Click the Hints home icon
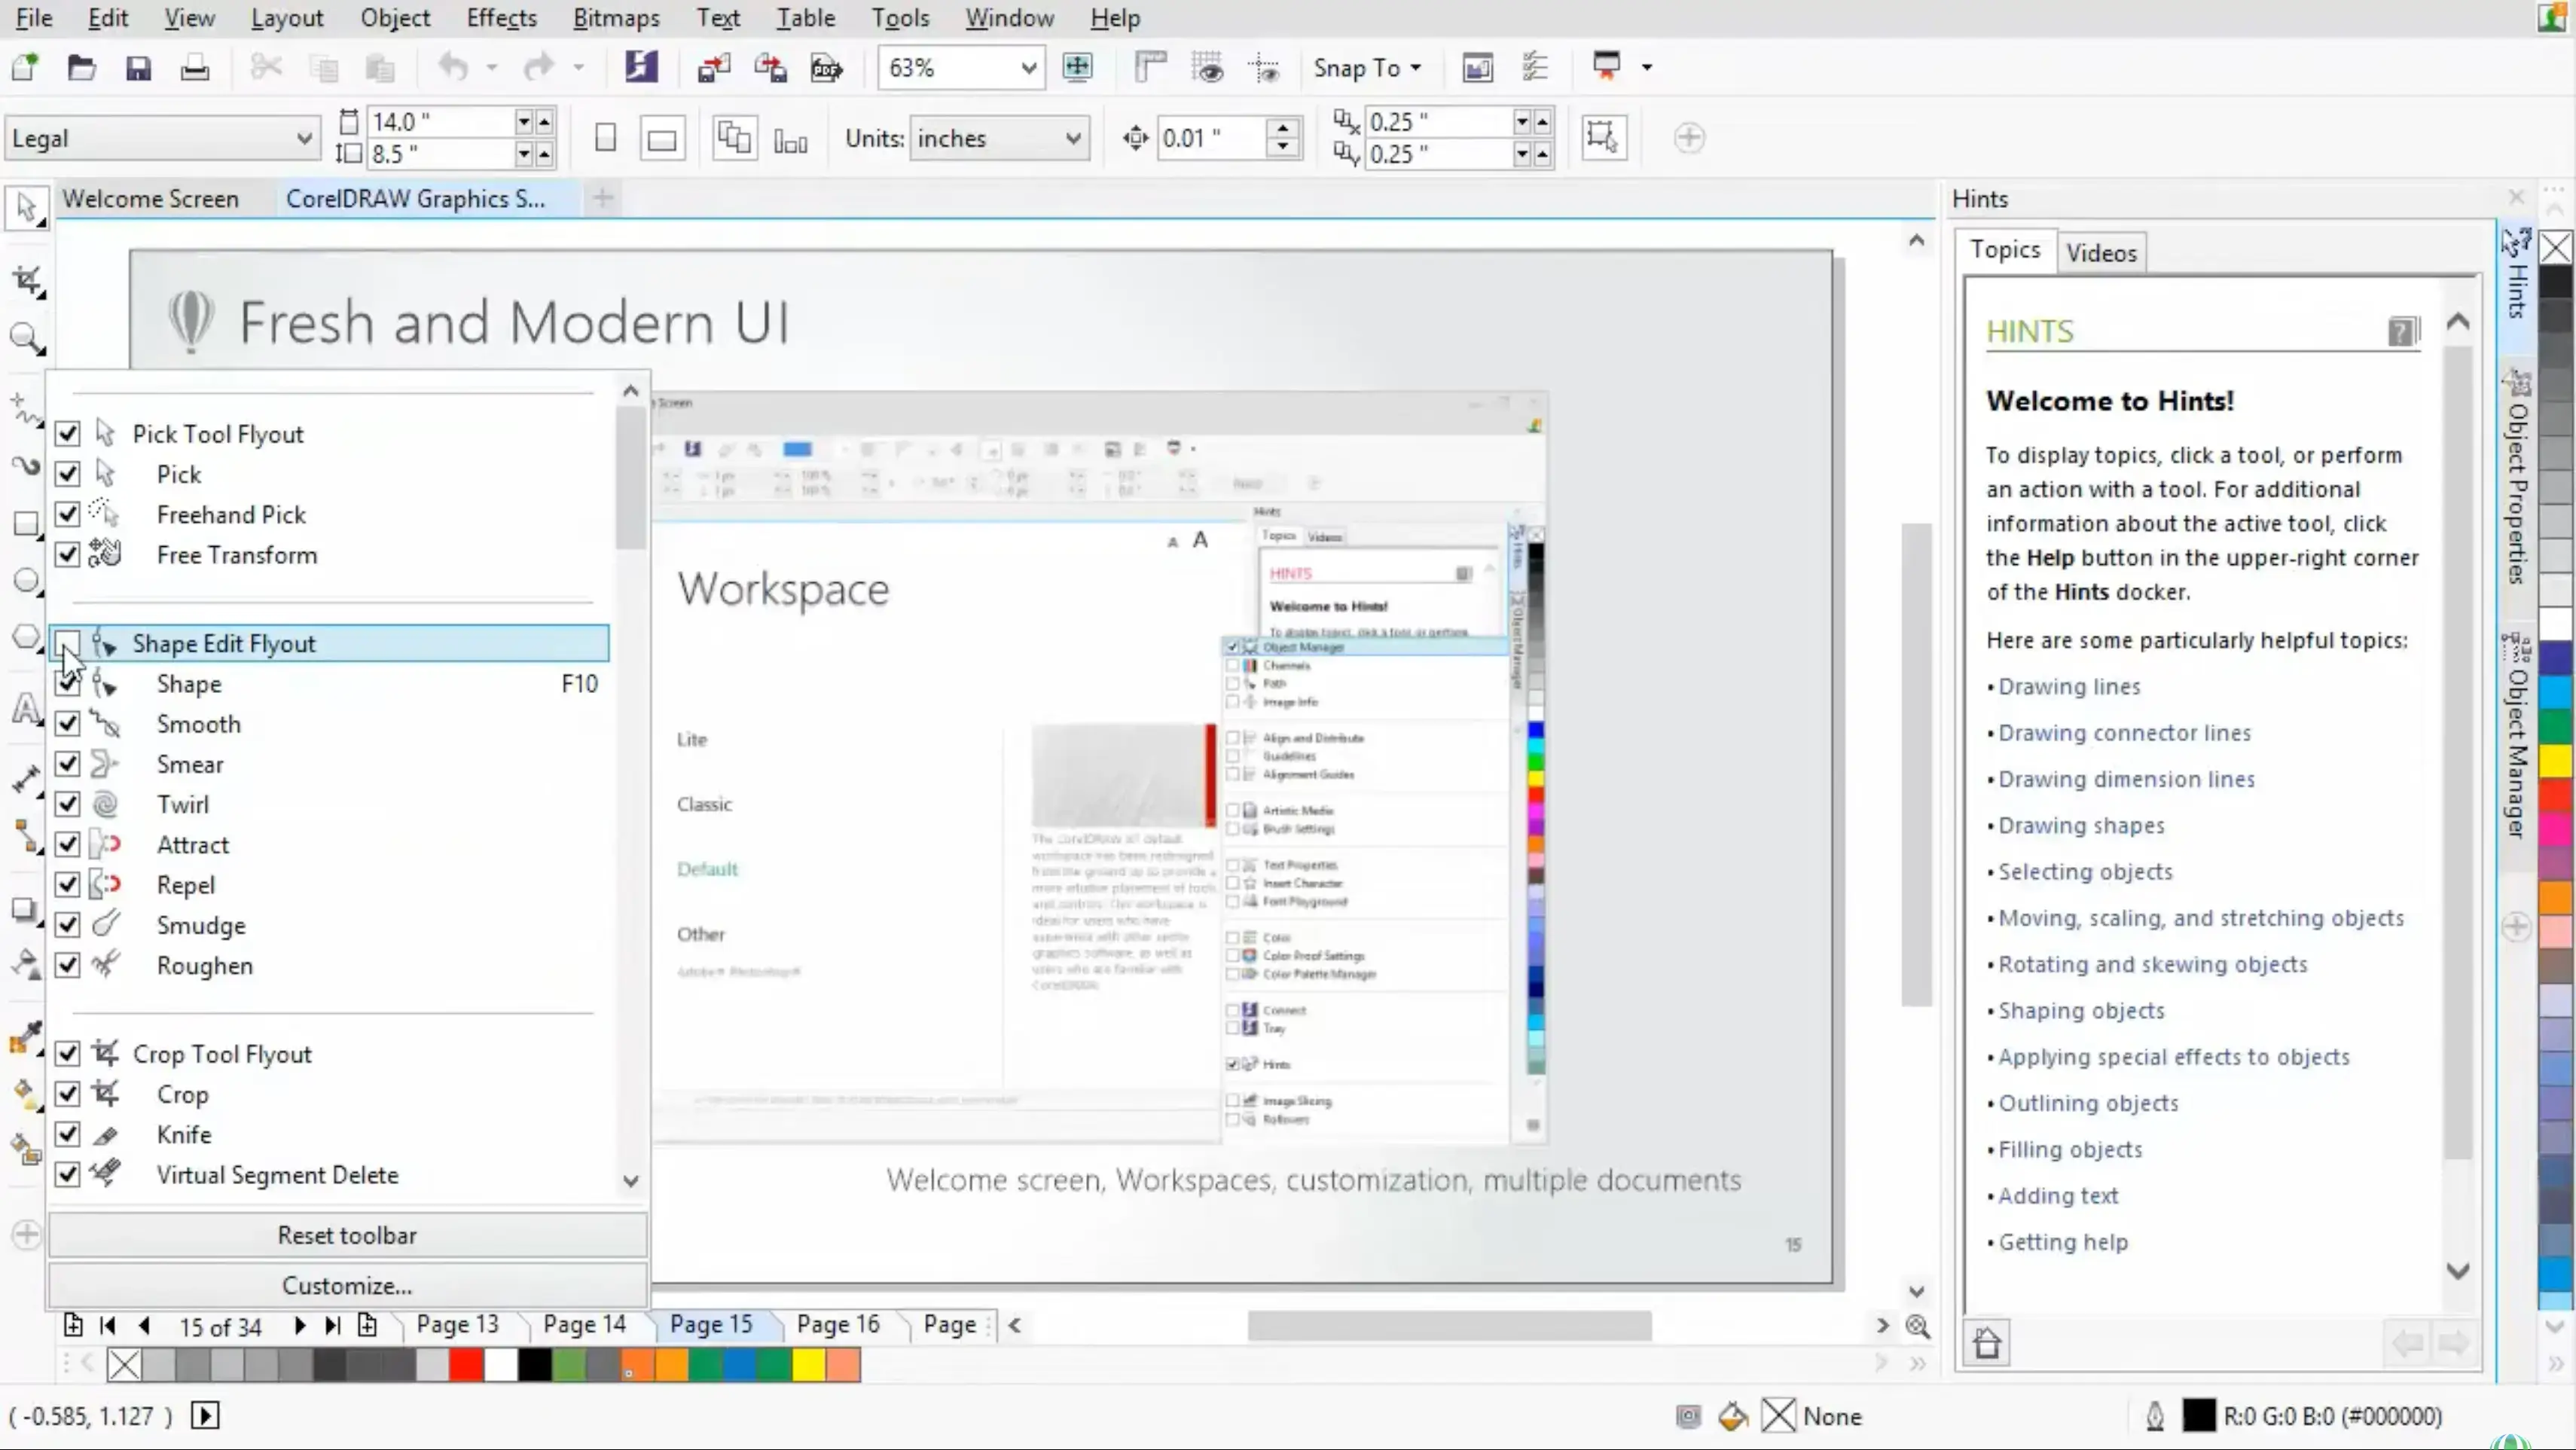The height and width of the screenshot is (1450, 2576). (x=1987, y=1343)
